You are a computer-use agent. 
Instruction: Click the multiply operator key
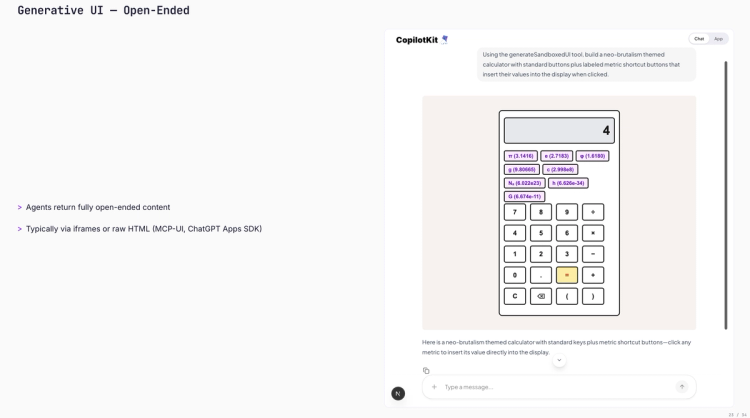[593, 233]
